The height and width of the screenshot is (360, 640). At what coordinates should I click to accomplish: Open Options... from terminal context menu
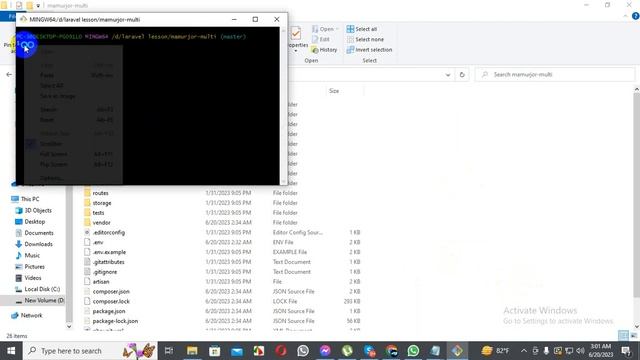point(51,178)
